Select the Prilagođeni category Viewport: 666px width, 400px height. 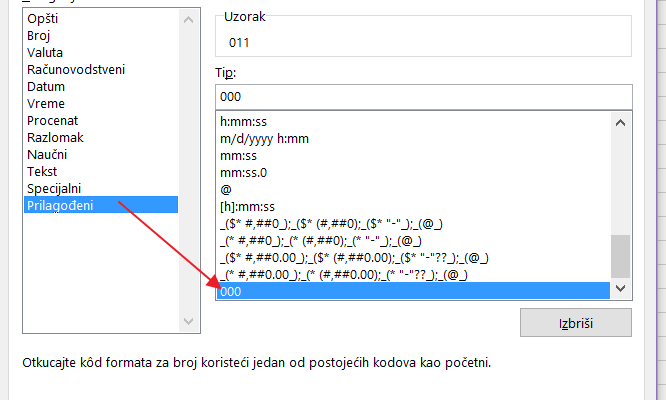101,205
